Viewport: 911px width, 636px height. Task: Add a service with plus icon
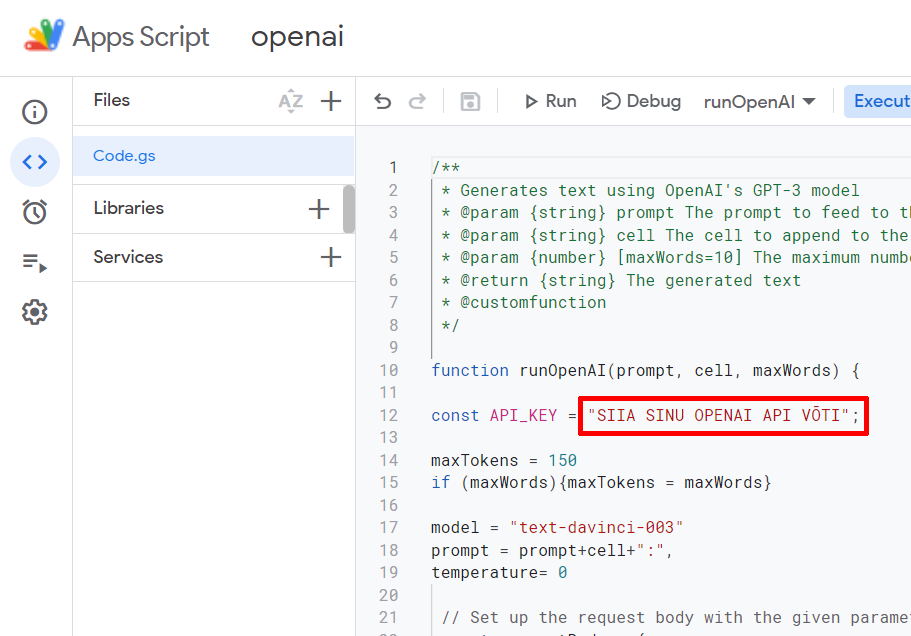[331, 257]
